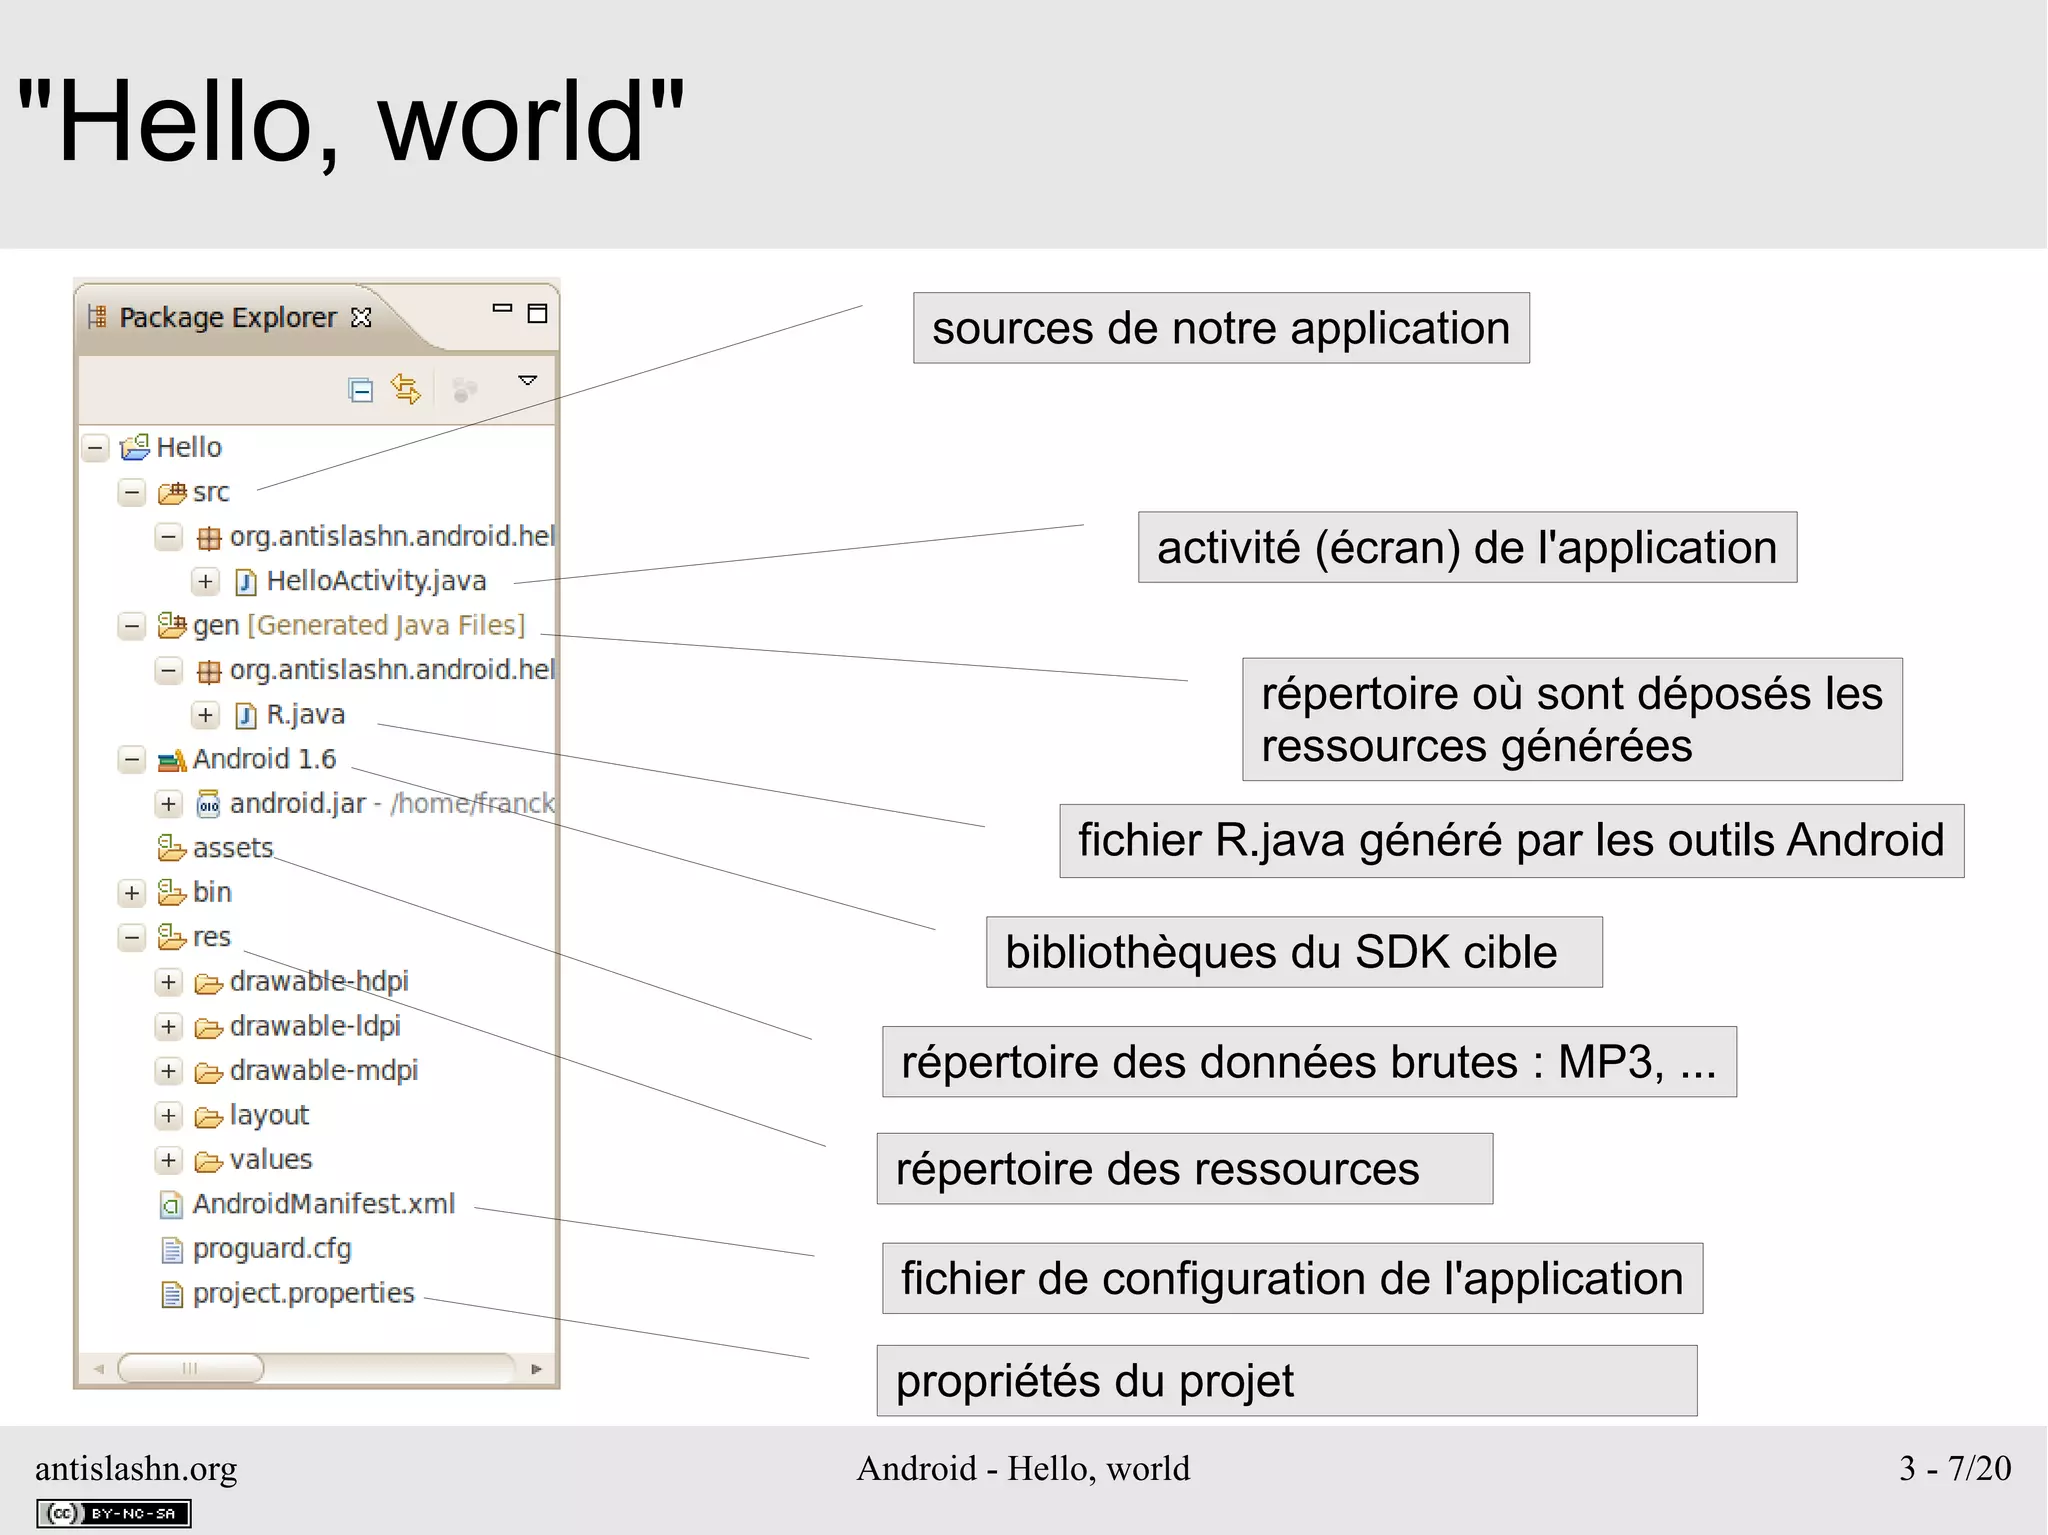This screenshot has width=2048, height=1535.
Task: Expand the drawable-hdpi folder
Action: (169, 982)
